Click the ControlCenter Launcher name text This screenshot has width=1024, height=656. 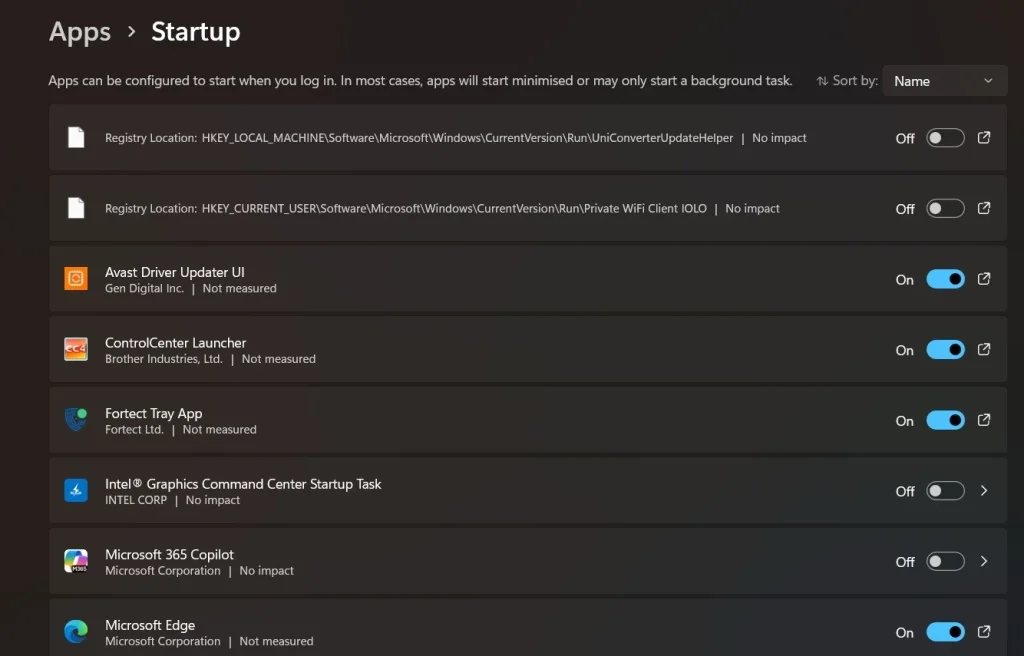[175, 342]
